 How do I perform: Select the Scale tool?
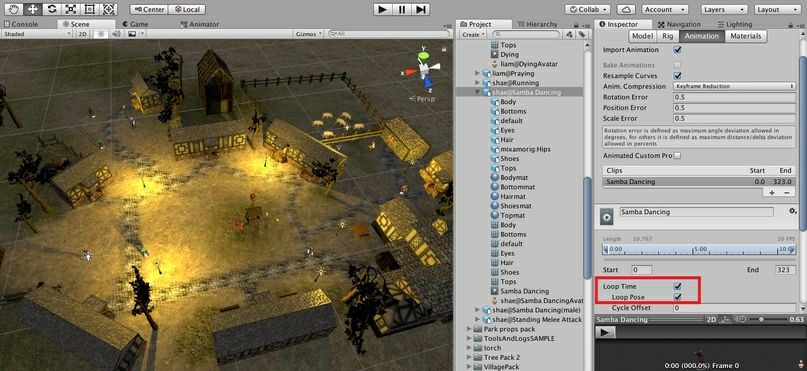71,9
